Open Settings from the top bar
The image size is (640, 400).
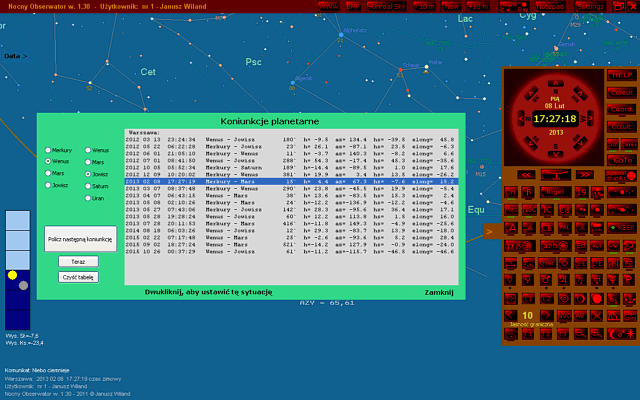[590, 6]
